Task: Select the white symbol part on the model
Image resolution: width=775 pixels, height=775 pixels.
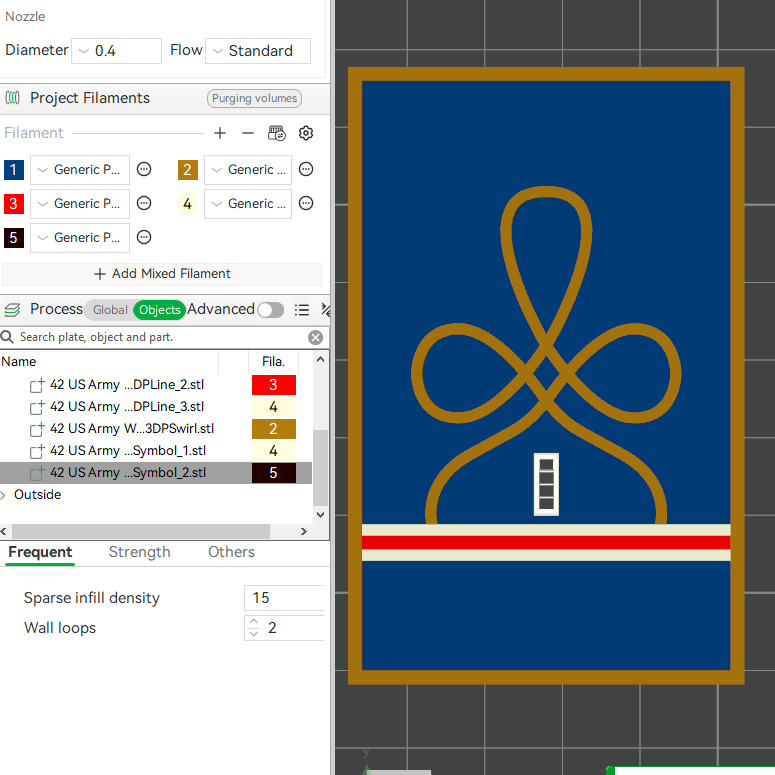Action: click(537, 484)
